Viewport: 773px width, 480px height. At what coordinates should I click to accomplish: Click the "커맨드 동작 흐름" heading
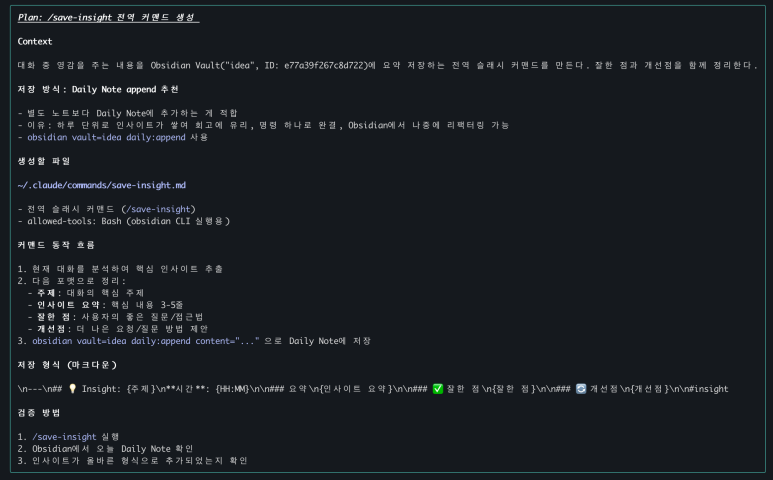58,245
